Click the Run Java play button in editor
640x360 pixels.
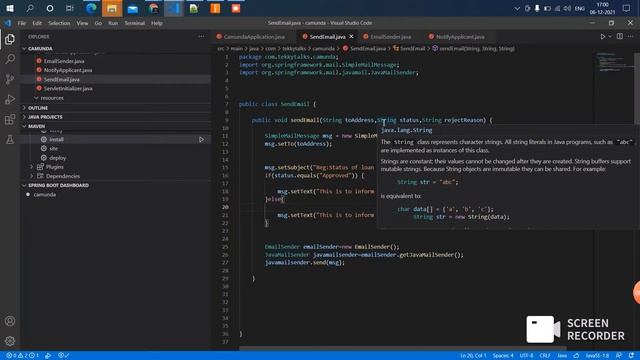(x=602, y=36)
